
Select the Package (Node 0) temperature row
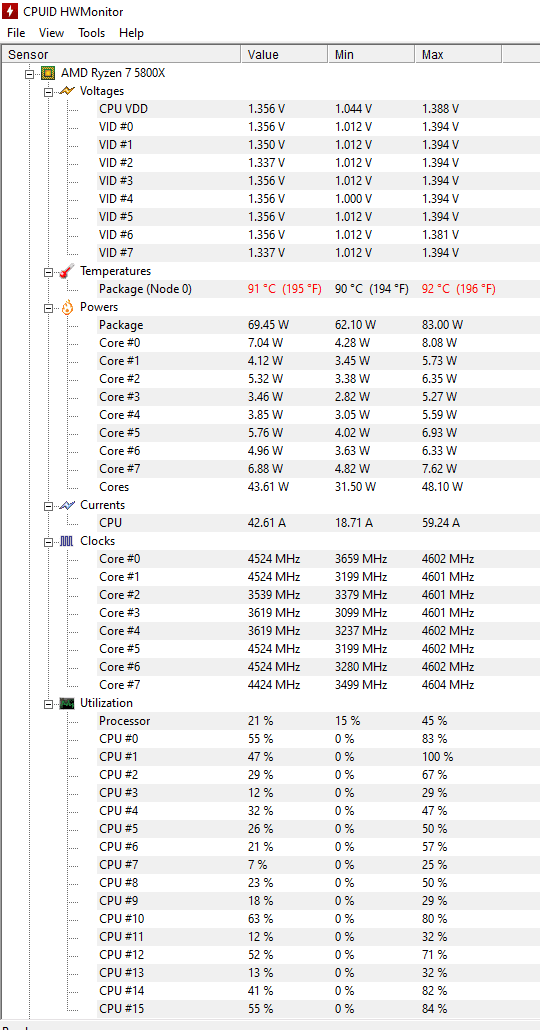click(318, 288)
